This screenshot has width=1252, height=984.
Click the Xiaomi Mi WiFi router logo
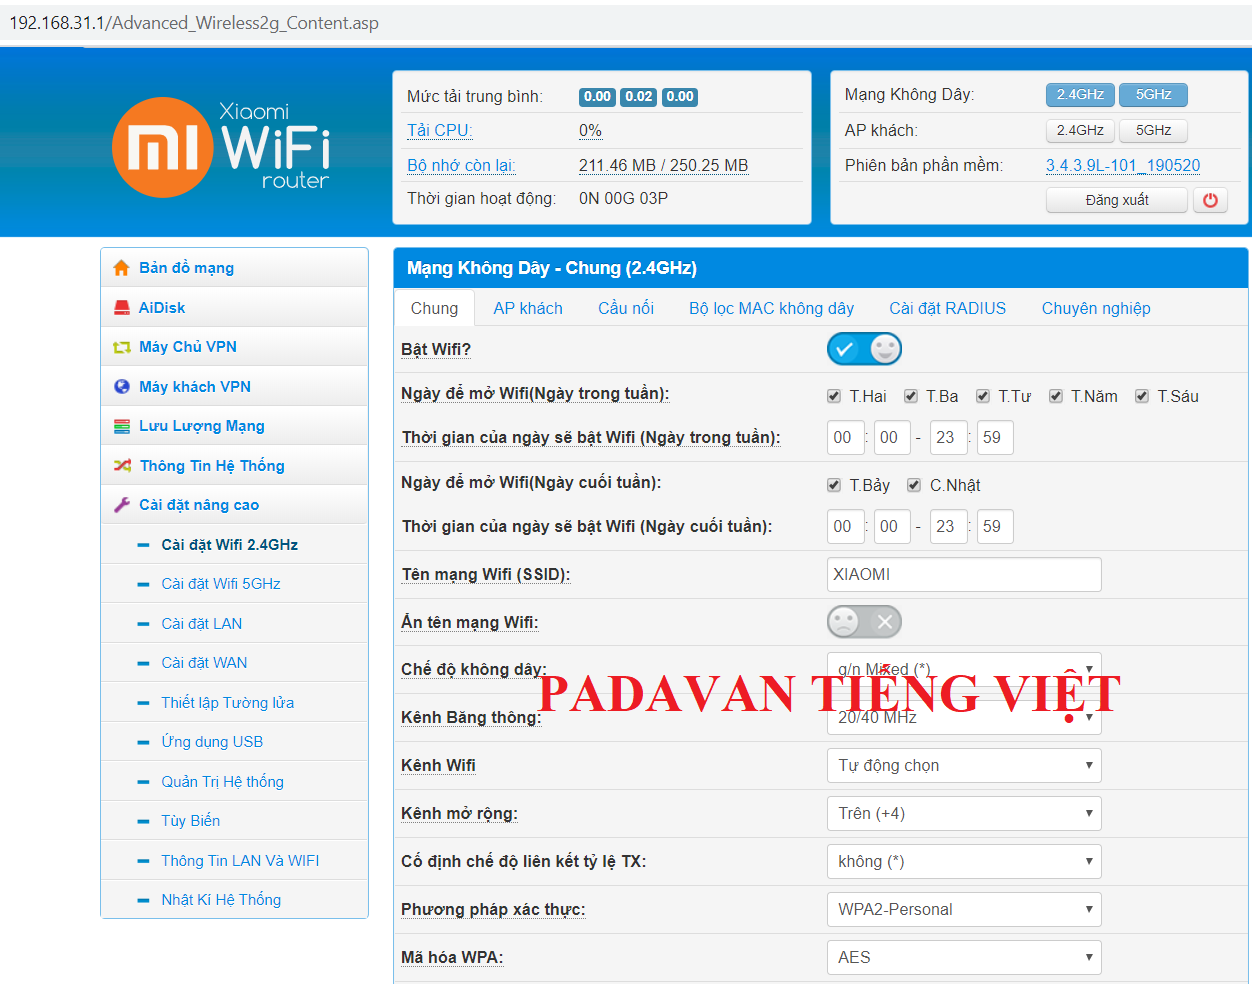(221, 146)
